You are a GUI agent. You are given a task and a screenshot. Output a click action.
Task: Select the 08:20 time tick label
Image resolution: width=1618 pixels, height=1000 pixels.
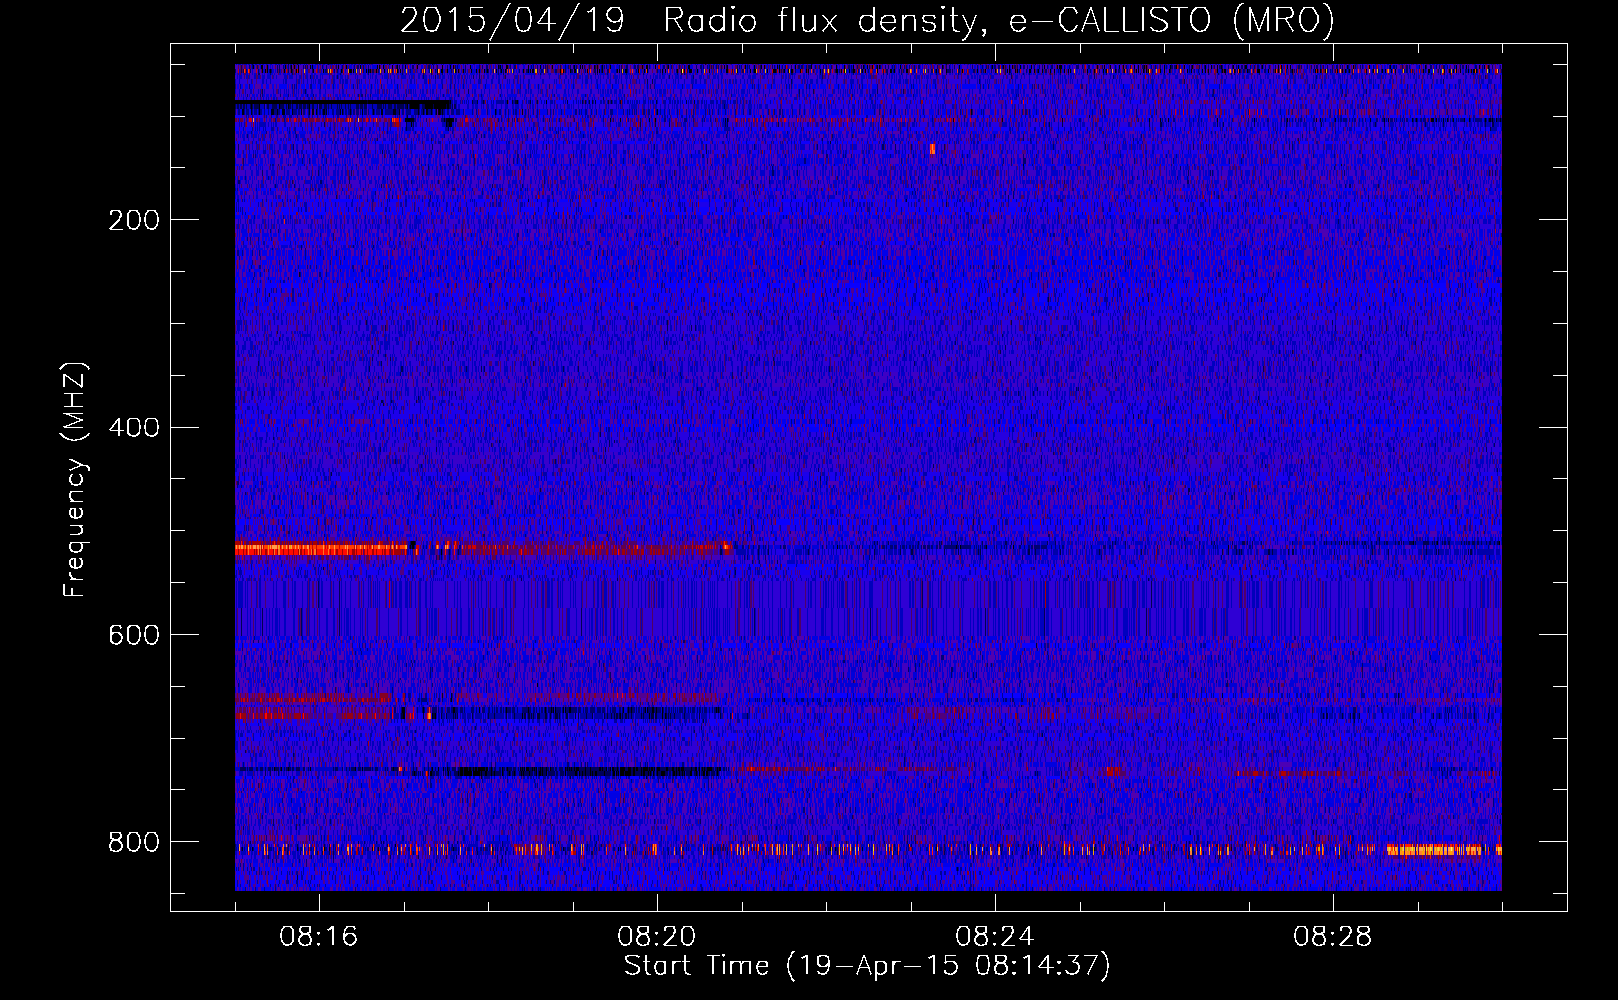pyautogui.click(x=657, y=937)
